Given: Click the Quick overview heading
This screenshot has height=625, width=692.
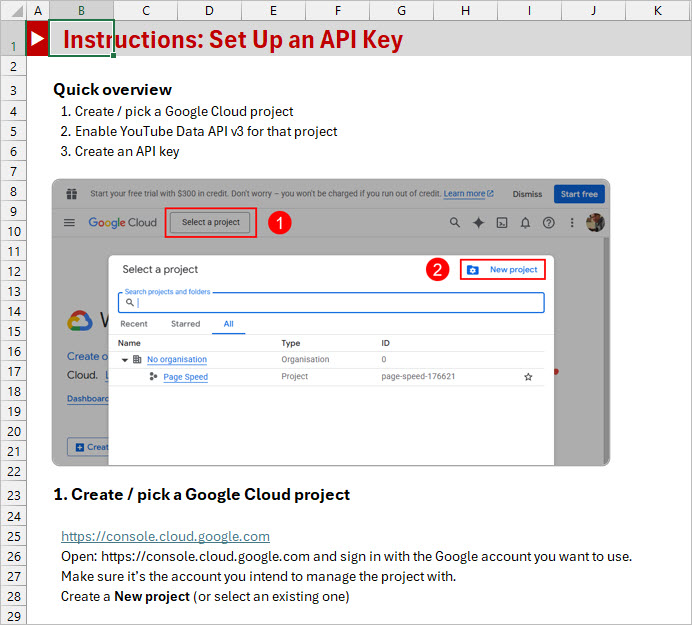Looking at the screenshot, I should 113,90.
